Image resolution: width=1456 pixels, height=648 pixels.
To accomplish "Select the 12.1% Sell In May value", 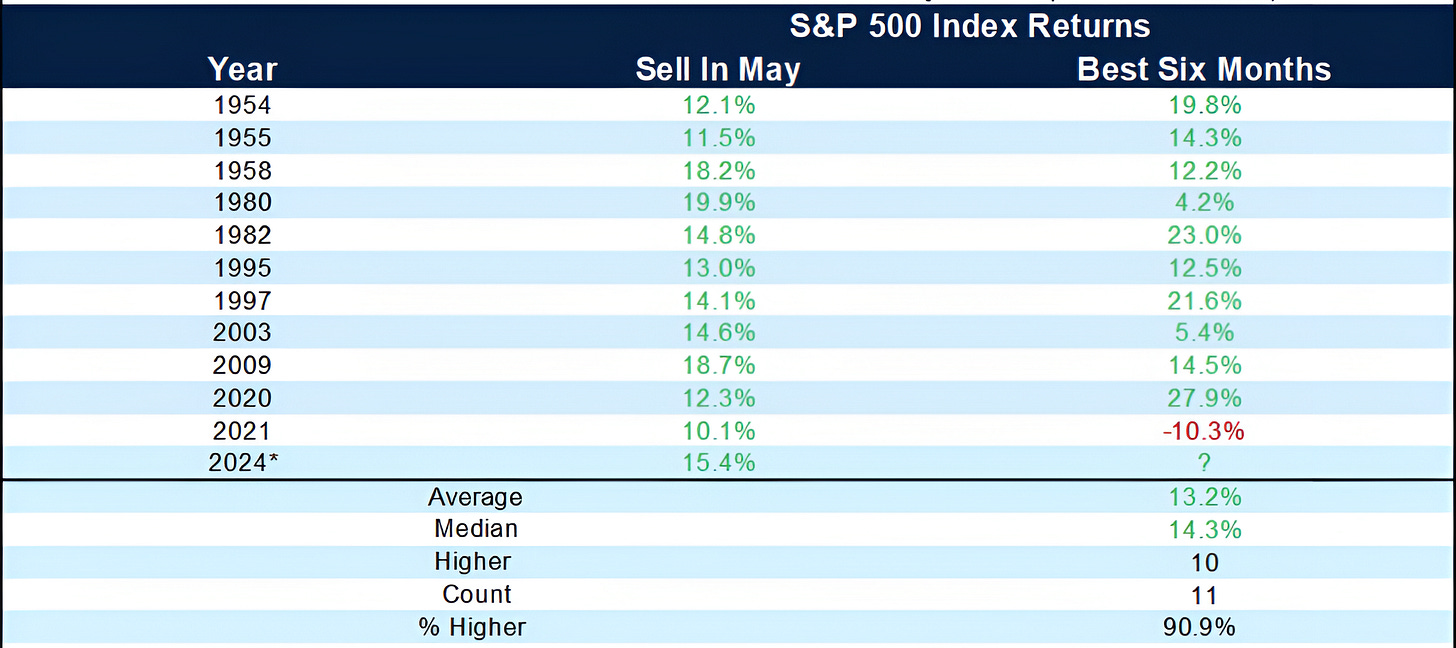I will pos(719,105).
